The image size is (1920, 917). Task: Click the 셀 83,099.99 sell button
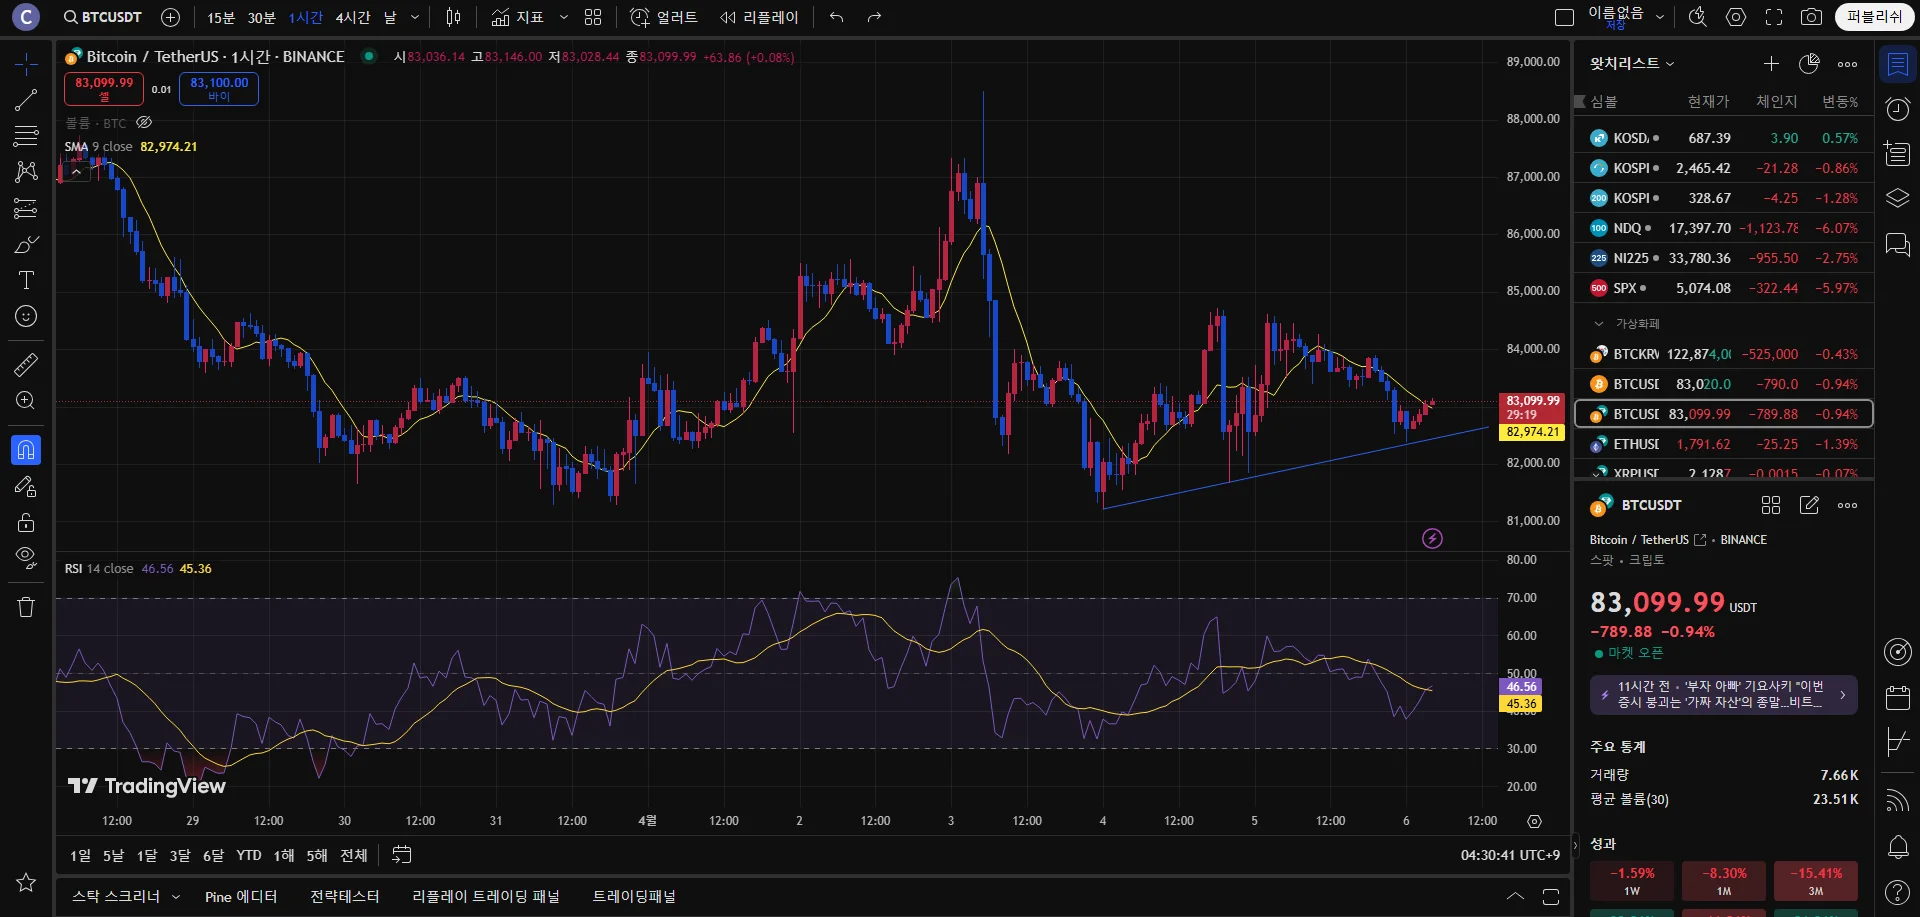click(x=104, y=89)
